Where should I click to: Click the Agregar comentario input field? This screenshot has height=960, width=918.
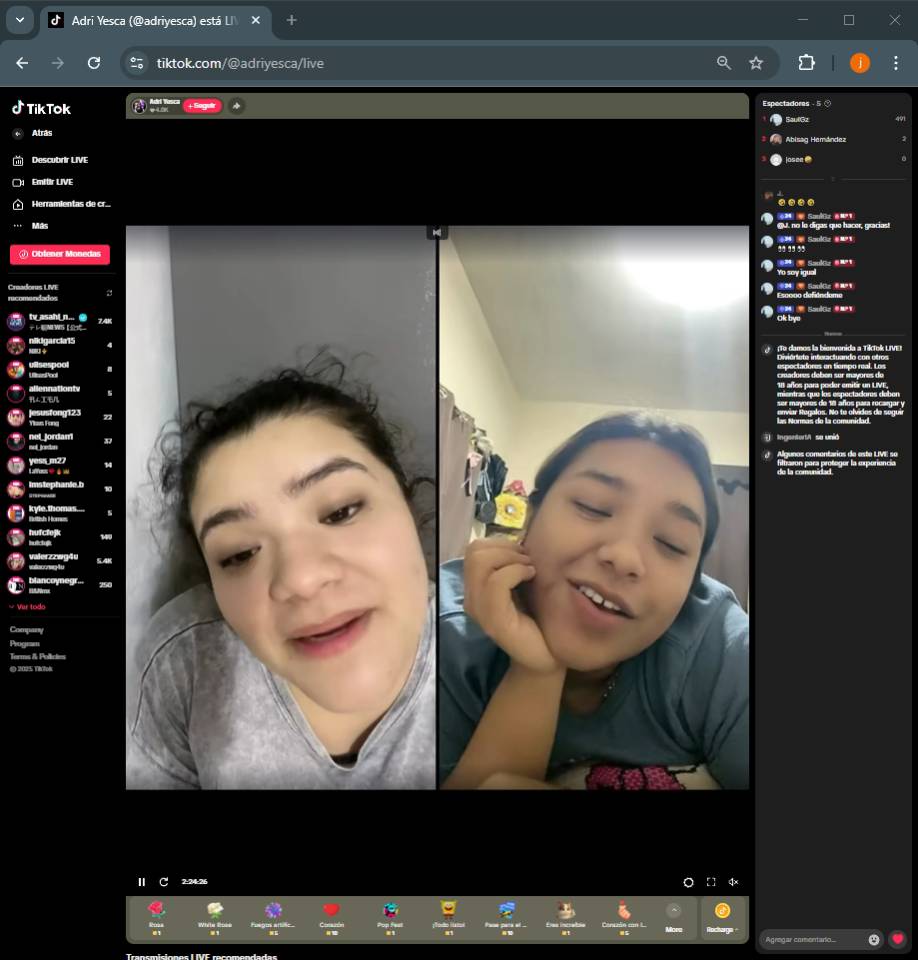(812, 939)
